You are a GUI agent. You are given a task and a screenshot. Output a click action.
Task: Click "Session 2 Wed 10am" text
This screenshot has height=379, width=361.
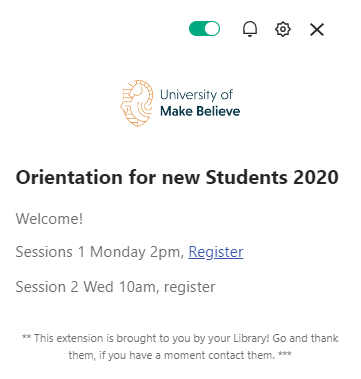pos(86,287)
